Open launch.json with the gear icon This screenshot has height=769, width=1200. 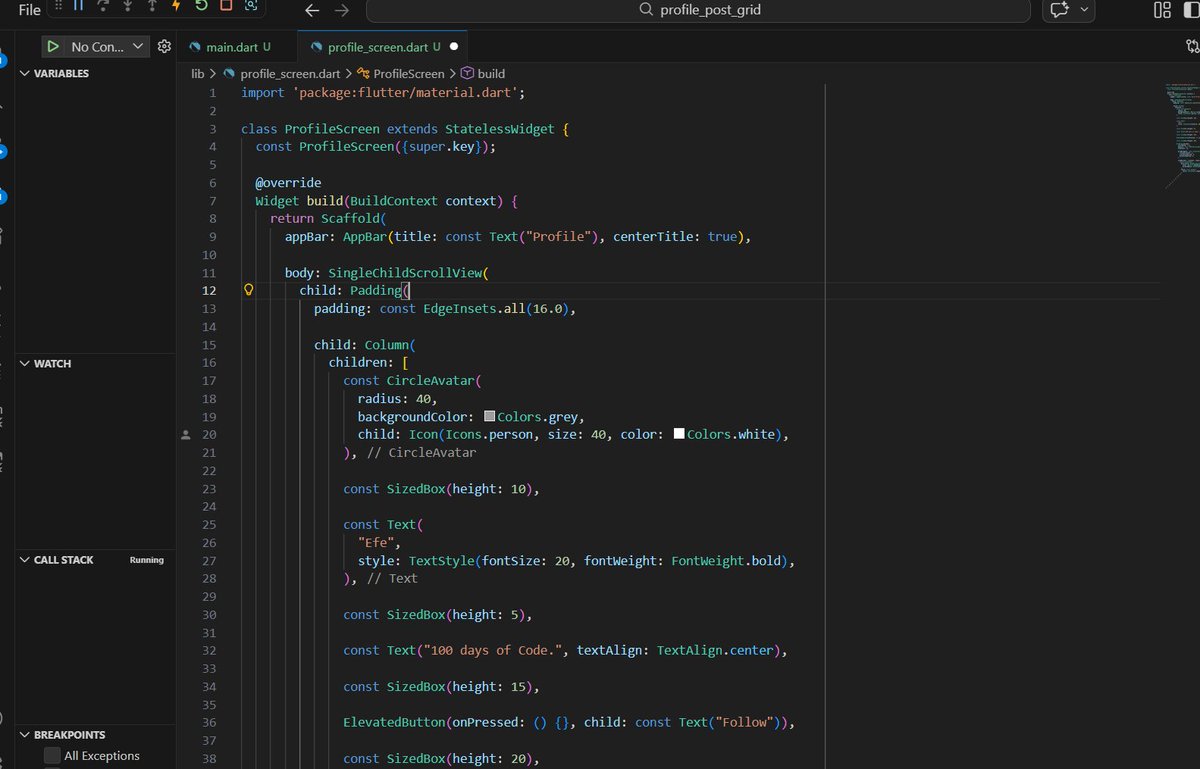point(165,46)
